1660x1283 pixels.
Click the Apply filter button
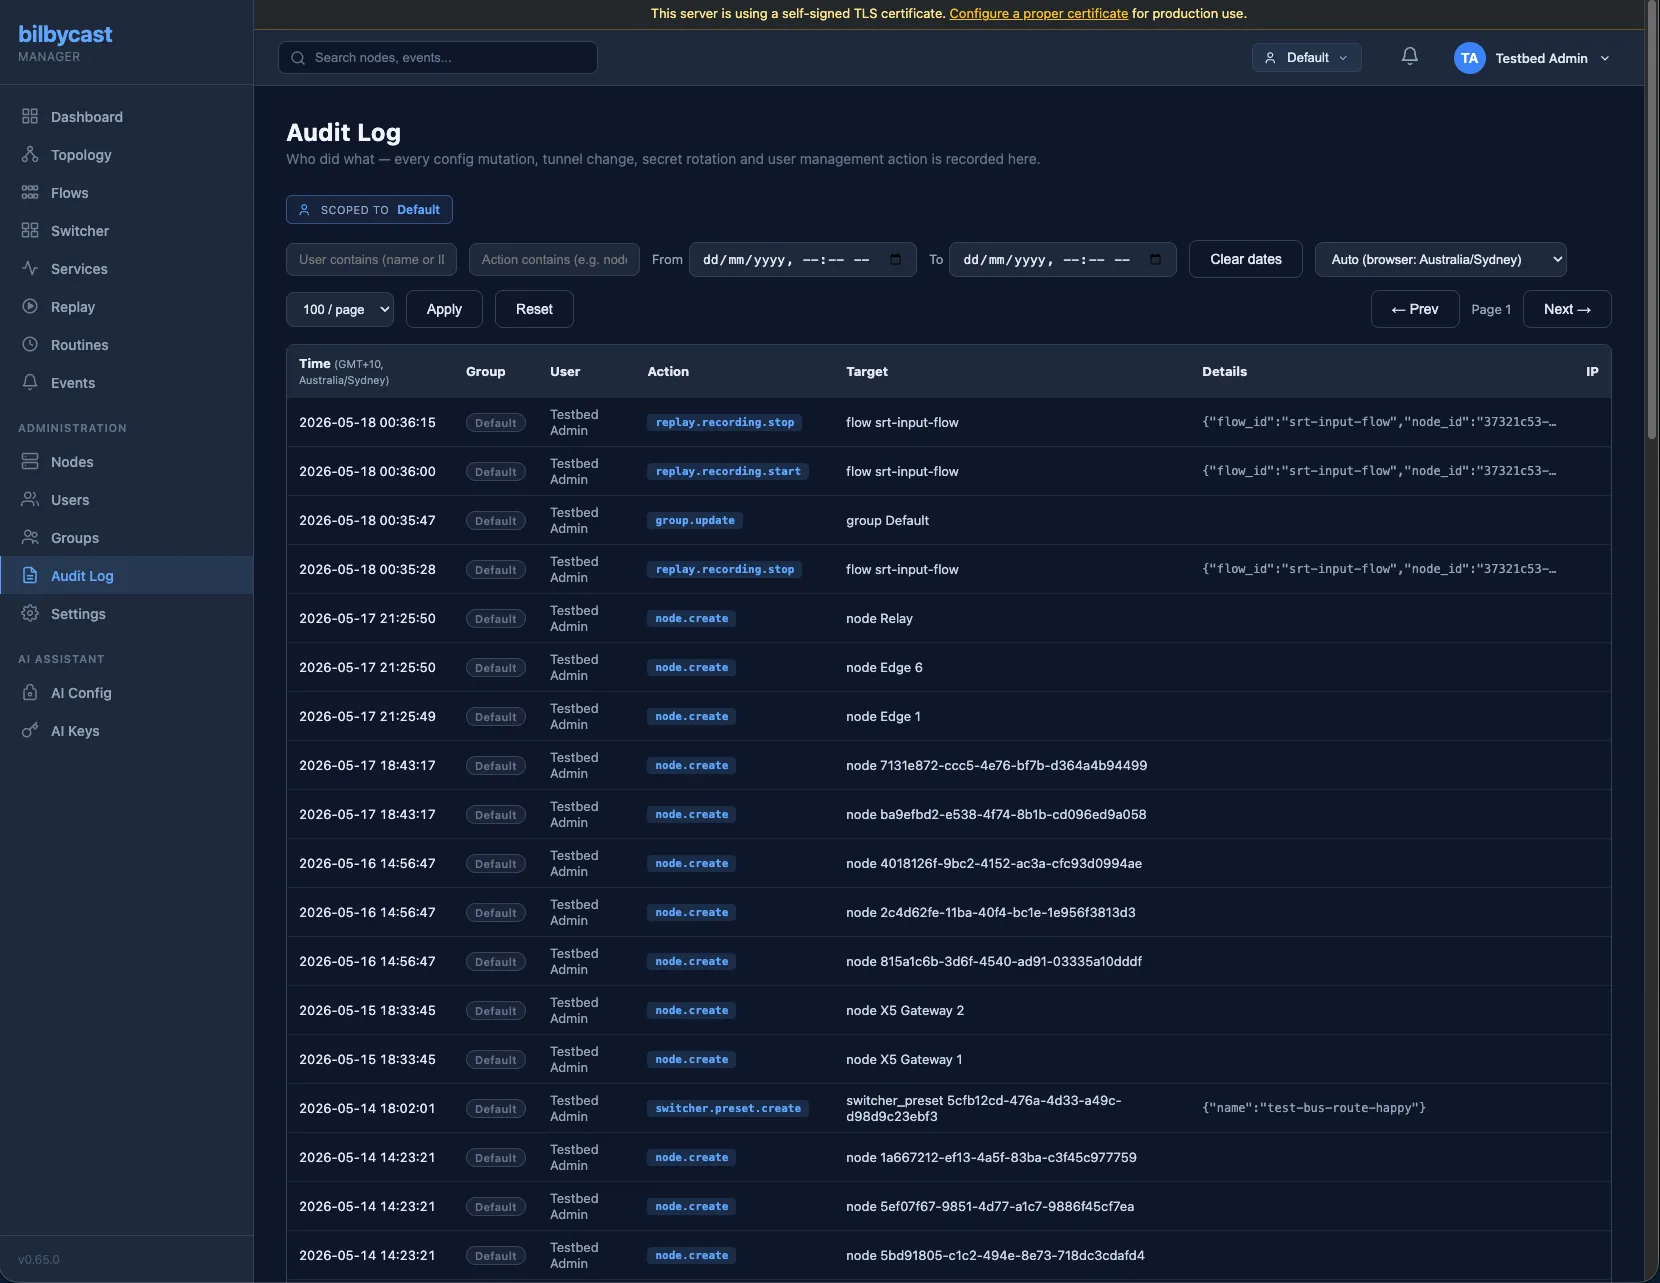tap(444, 309)
